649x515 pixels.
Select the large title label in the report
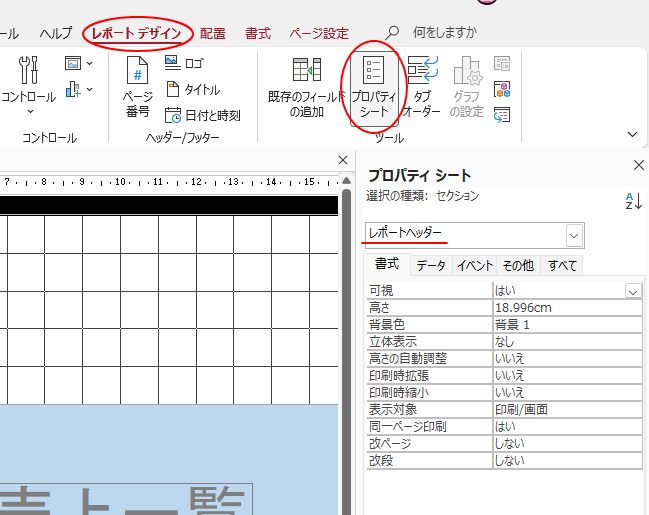tap(125, 499)
